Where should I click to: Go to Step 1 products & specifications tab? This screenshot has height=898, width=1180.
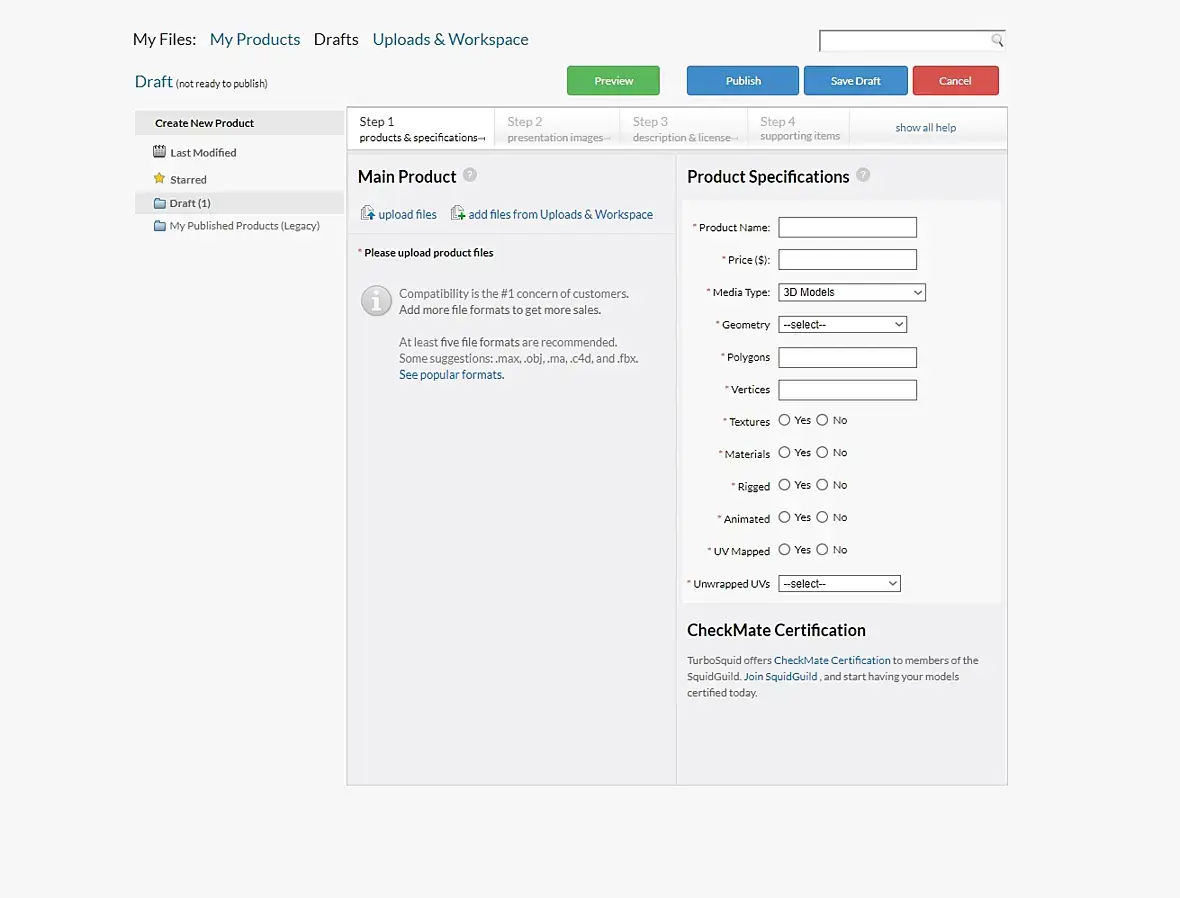421,128
